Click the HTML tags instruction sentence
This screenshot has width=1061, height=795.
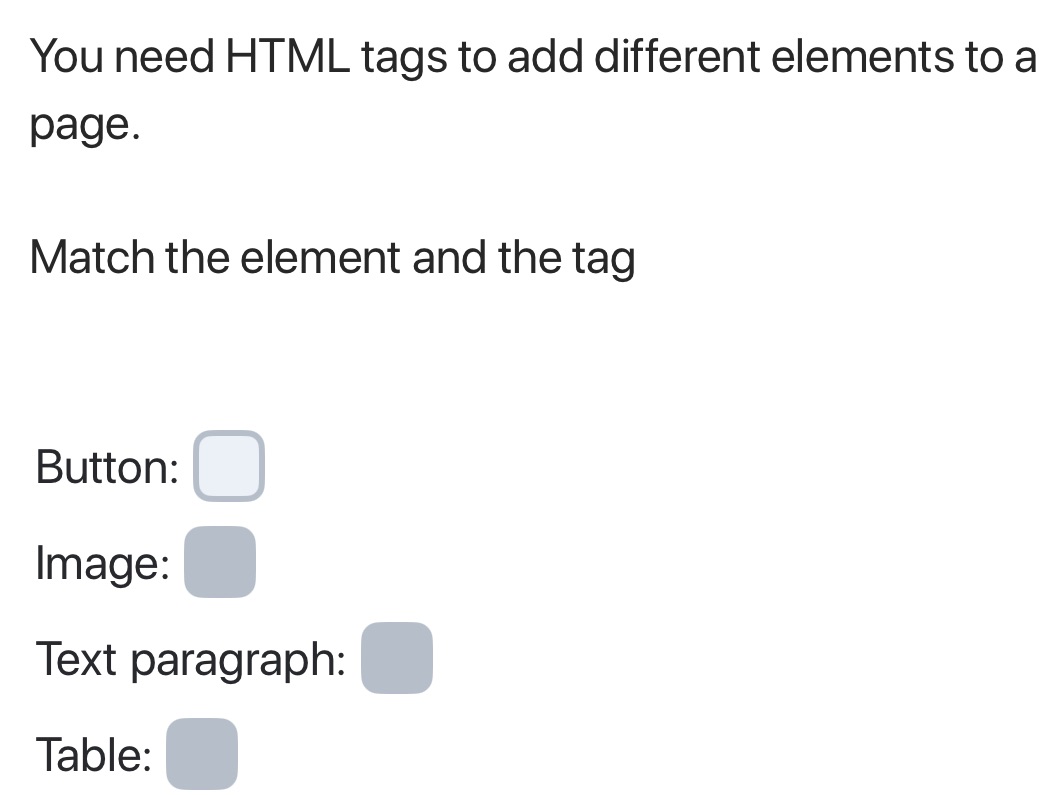pyautogui.click(x=500, y=56)
